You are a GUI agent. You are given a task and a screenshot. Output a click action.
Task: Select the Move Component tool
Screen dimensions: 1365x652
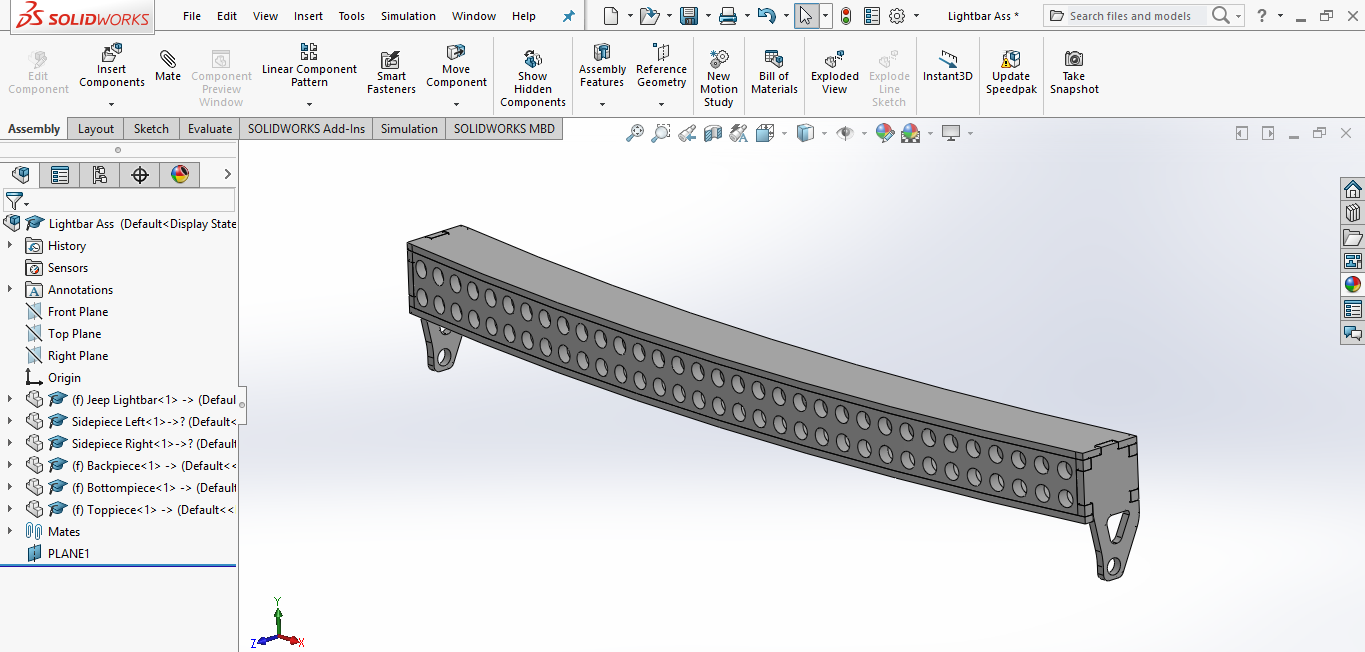tap(456, 66)
